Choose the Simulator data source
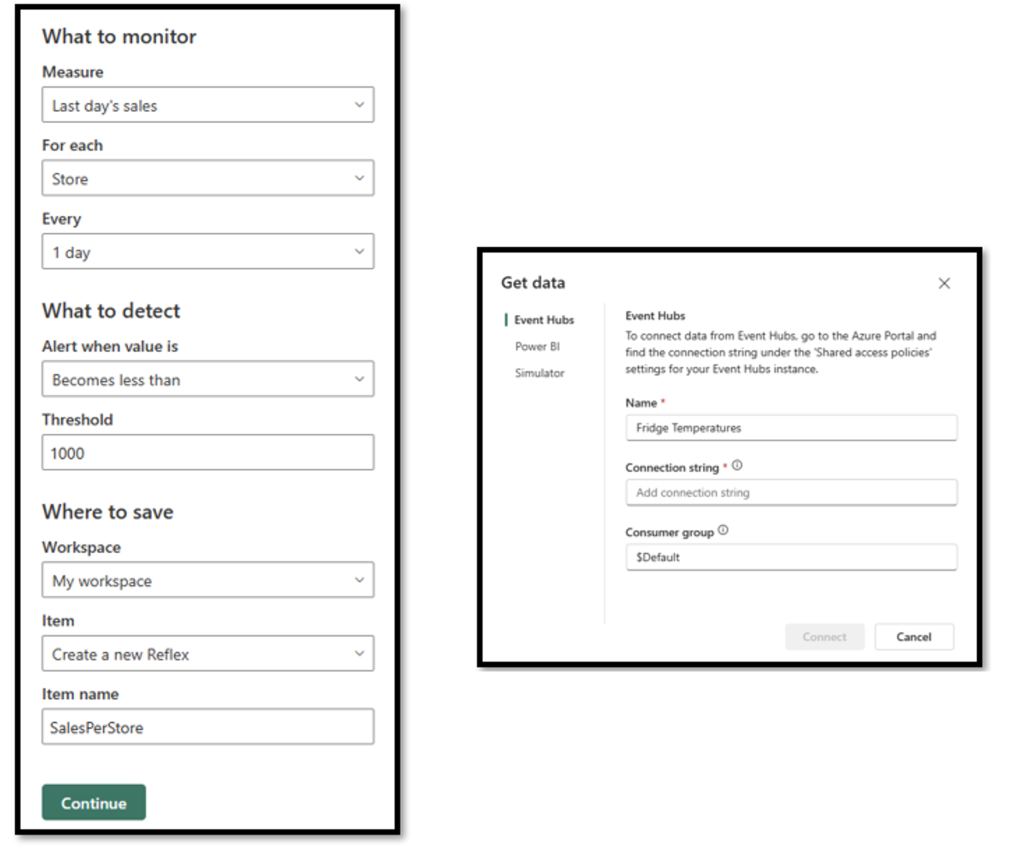Viewport: 1024px width, 851px height. click(x=539, y=373)
